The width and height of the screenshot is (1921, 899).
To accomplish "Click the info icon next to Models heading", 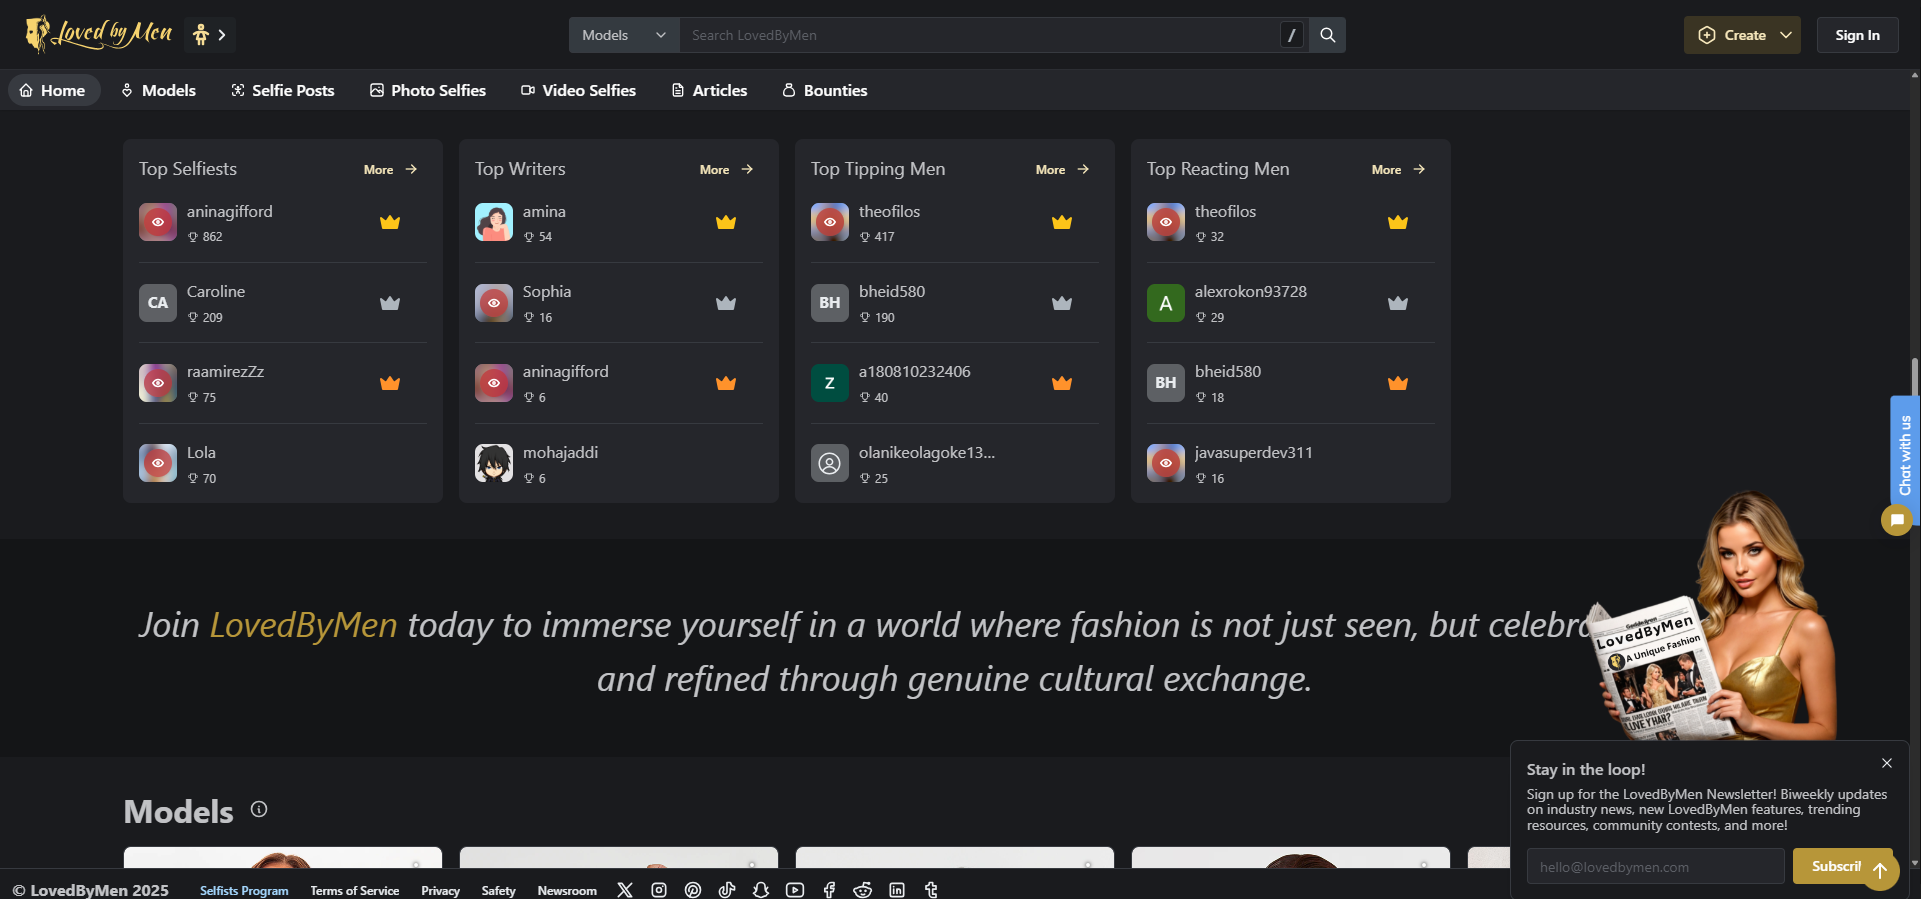I will click(x=259, y=809).
